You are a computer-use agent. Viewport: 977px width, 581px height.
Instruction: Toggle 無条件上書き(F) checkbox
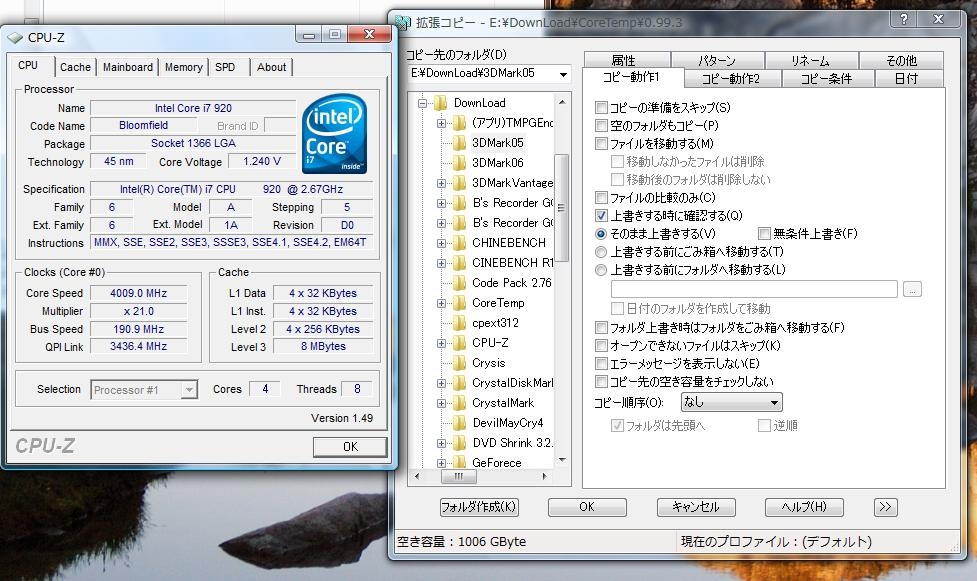click(x=765, y=234)
